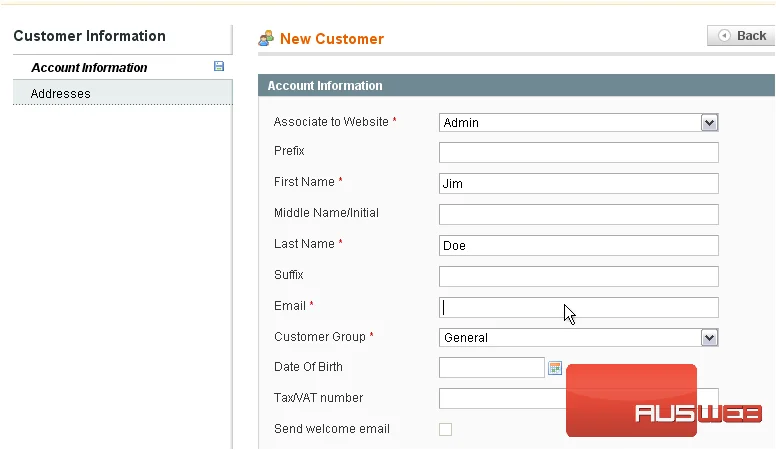Screen dimensions: 776x450
Task: Click the save icon beside Account Information tab
Action: pyautogui.click(x=219, y=66)
